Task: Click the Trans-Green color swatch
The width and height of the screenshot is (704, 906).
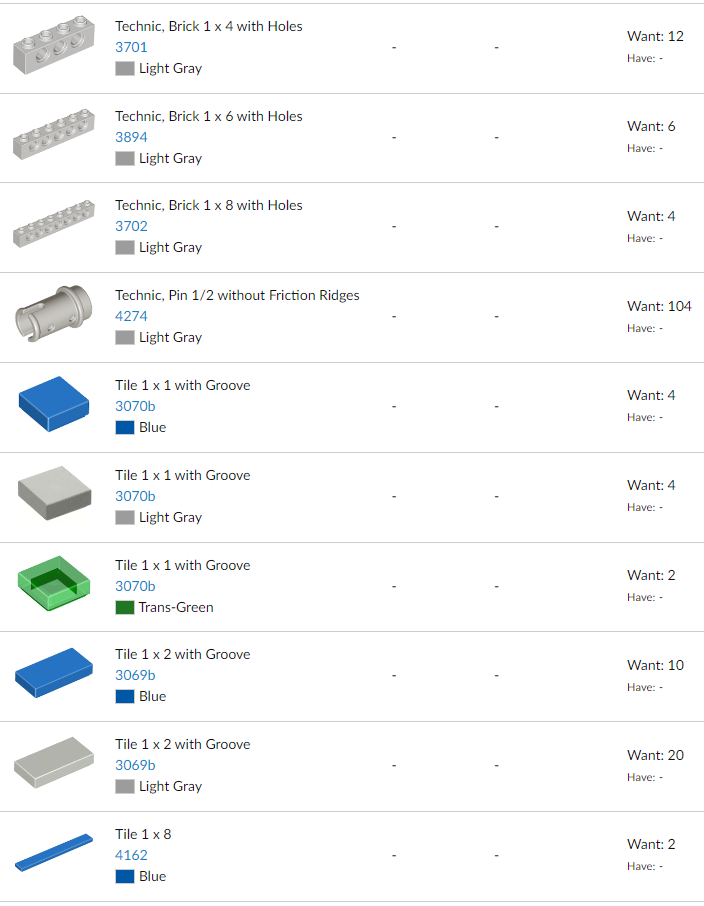Action: pos(125,607)
